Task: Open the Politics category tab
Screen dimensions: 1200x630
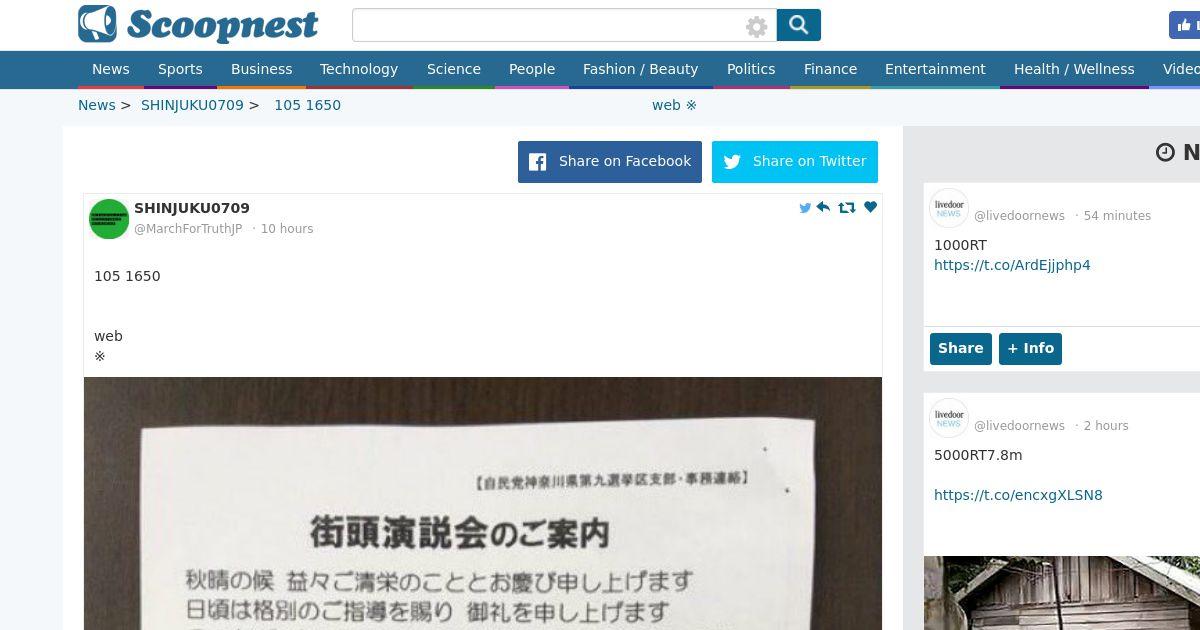Action: click(x=751, y=69)
